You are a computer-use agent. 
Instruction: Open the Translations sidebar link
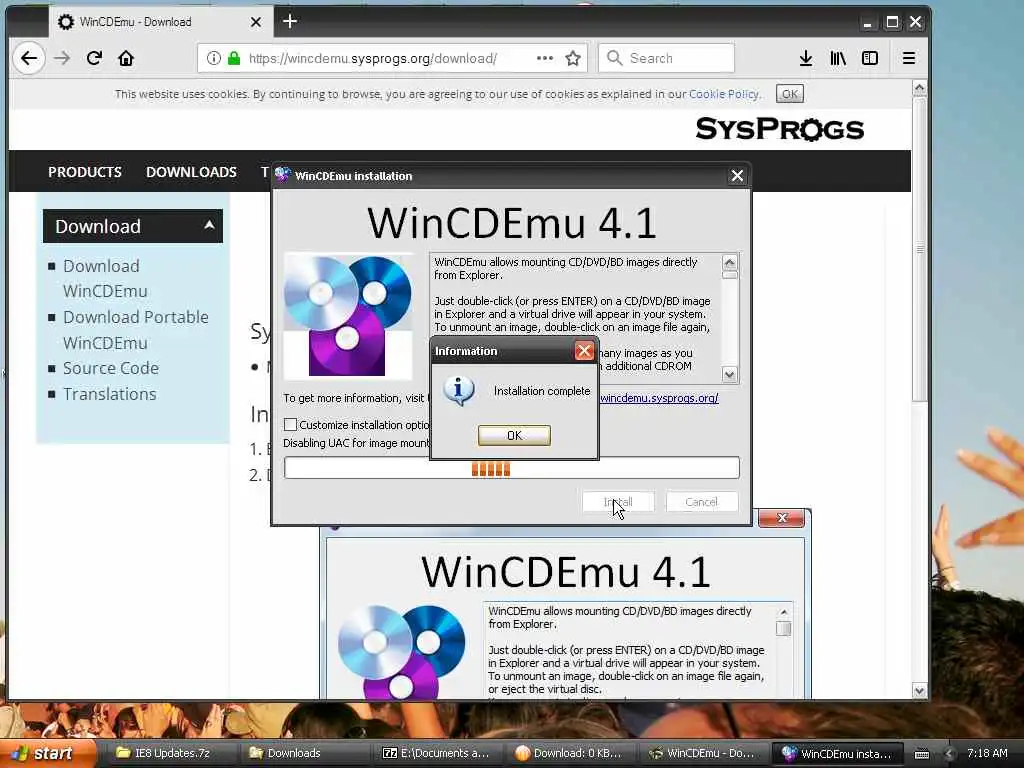110,394
